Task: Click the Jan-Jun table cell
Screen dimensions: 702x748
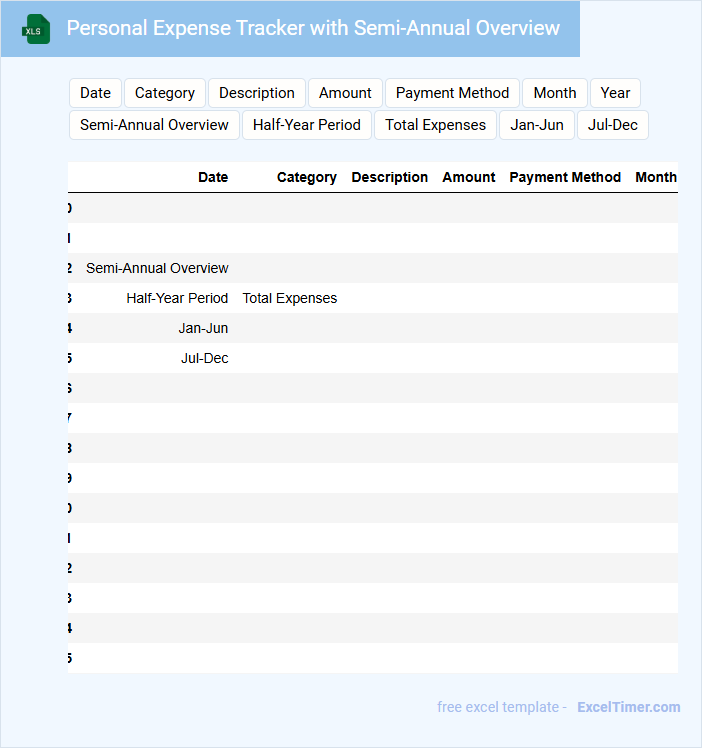Action: pos(203,328)
